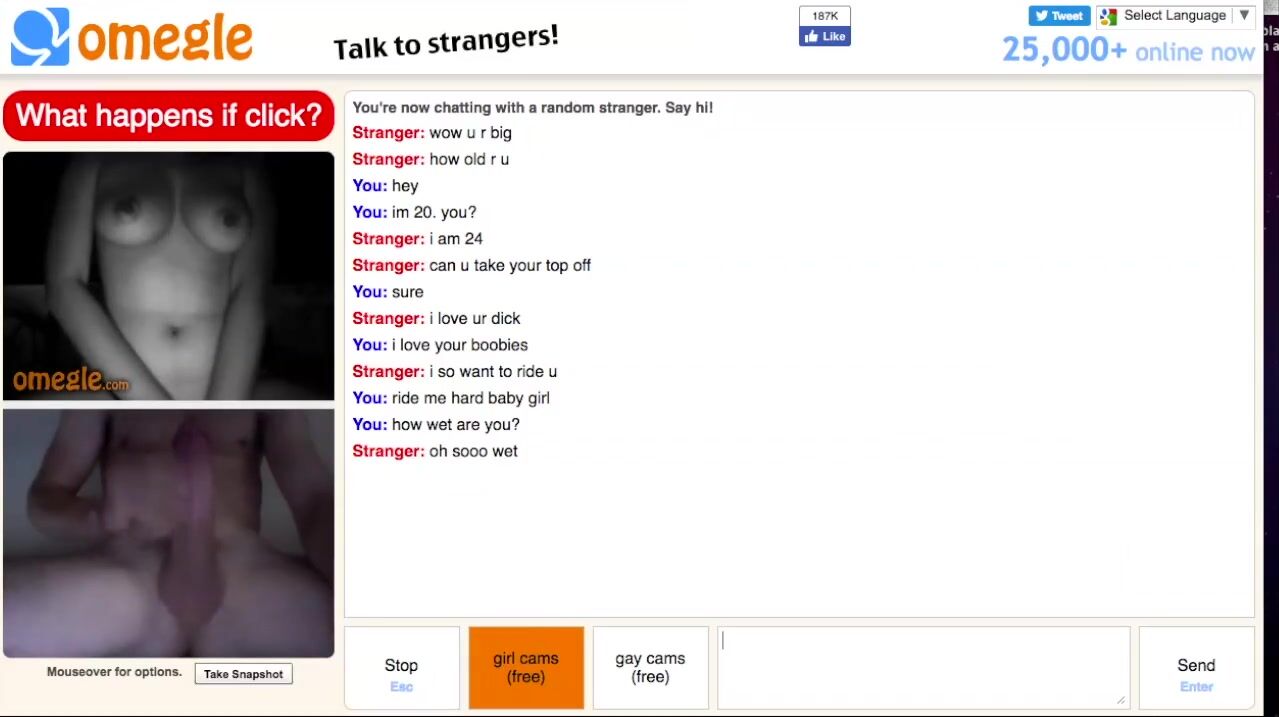Viewport: 1279px width, 717px height.
Task: Click the Twitter Tweet button
Action: 1059,16
